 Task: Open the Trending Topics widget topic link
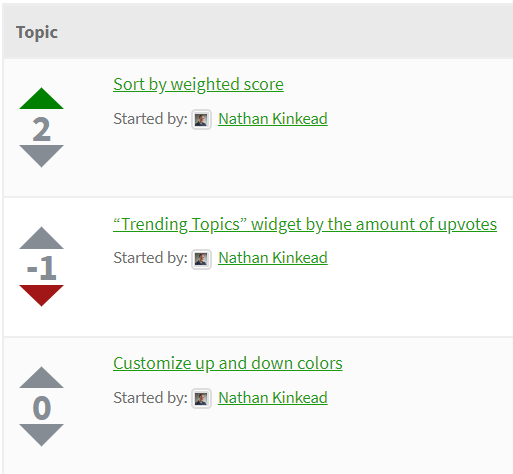tap(305, 224)
